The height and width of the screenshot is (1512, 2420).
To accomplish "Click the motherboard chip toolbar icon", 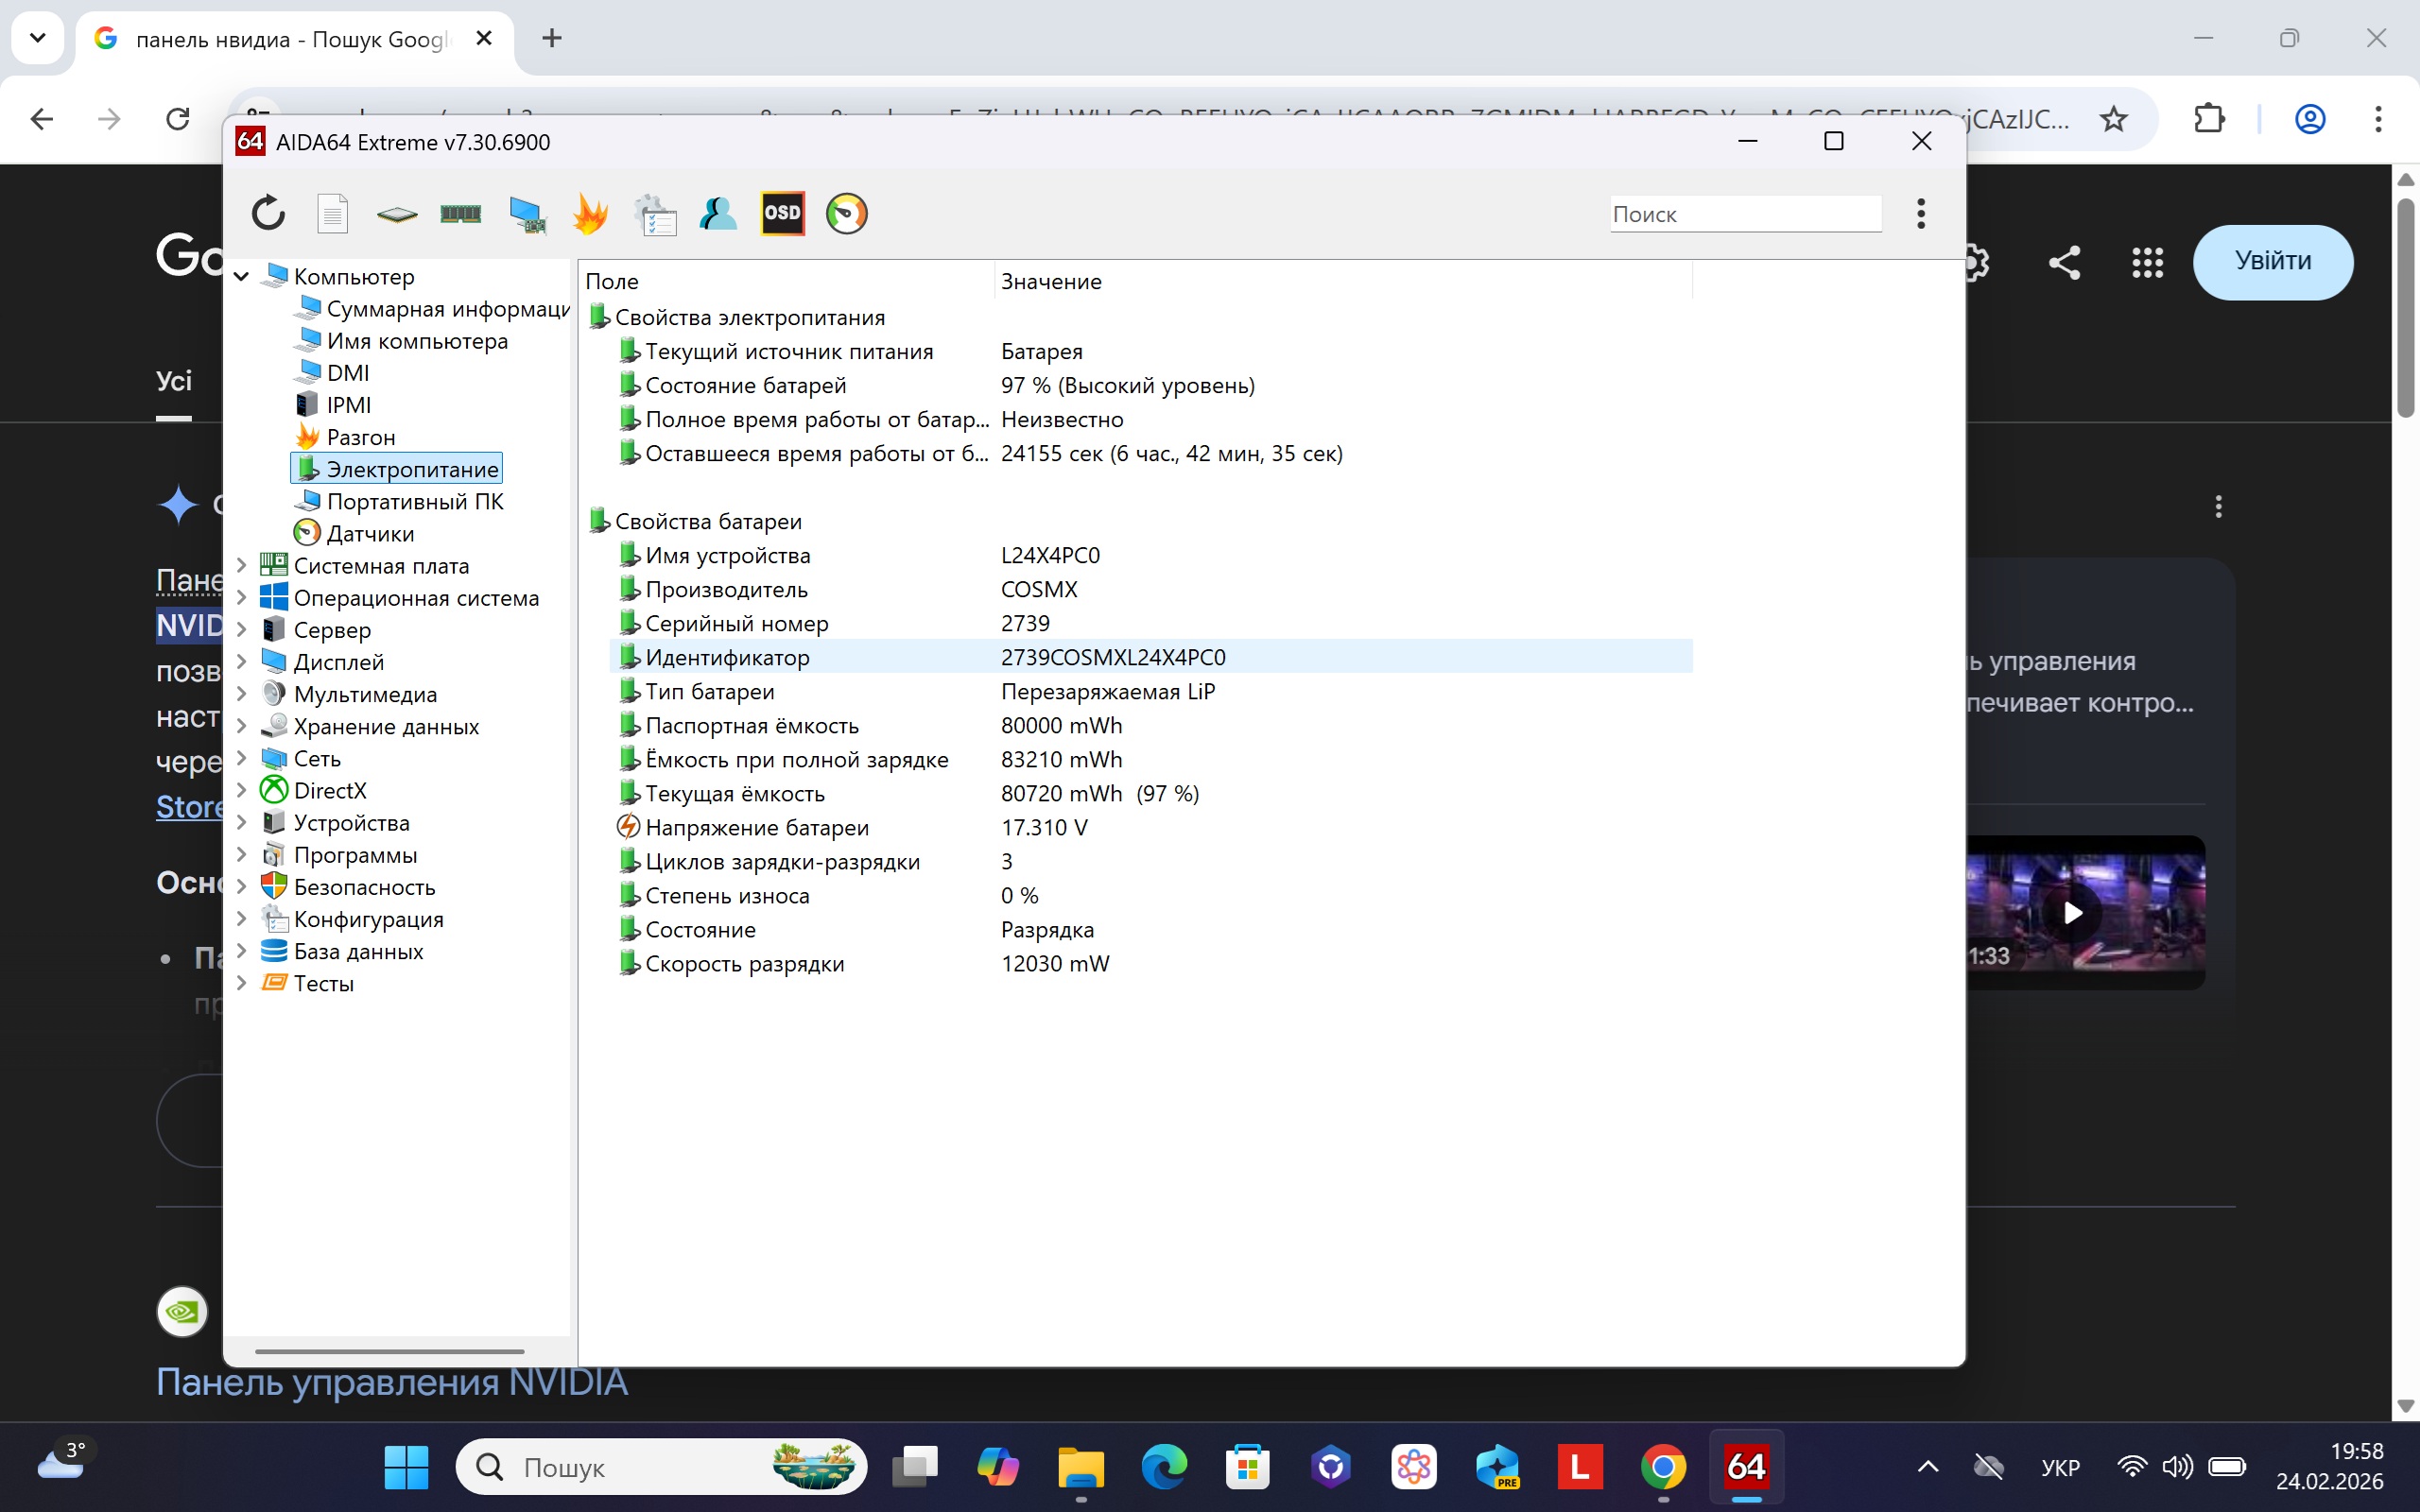I will tap(397, 213).
